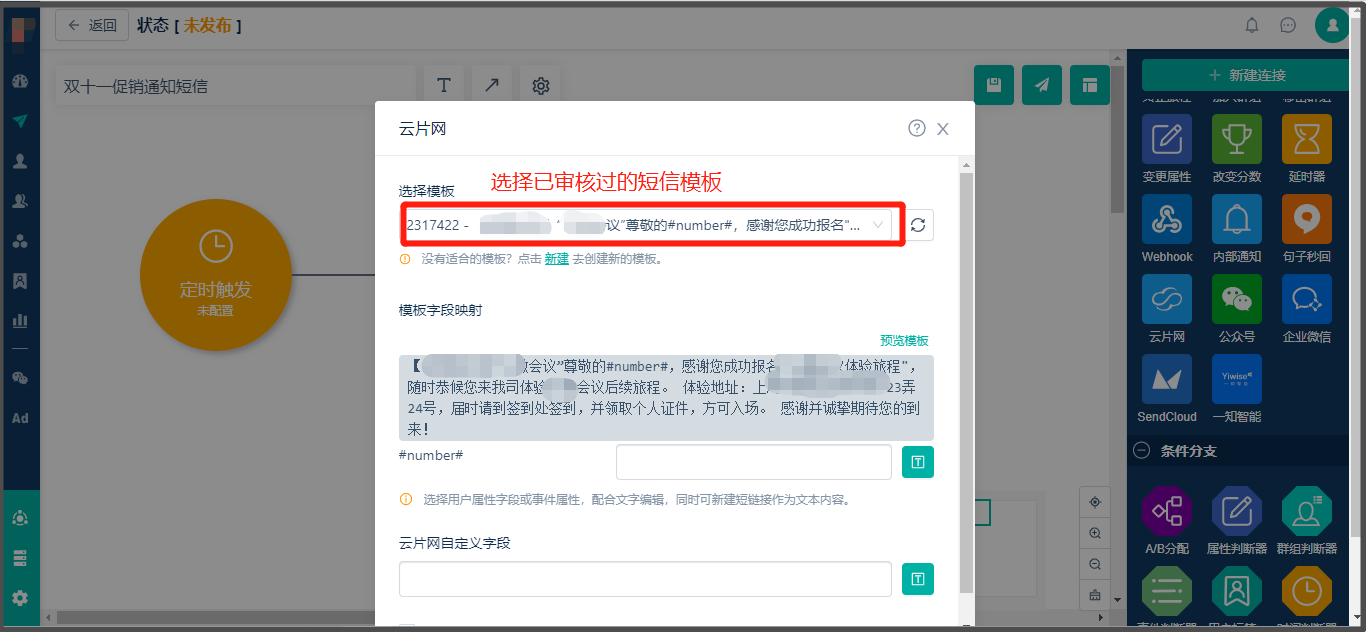Open the server stack icon in sidebar
The image size is (1366, 632).
click(x=20, y=558)
